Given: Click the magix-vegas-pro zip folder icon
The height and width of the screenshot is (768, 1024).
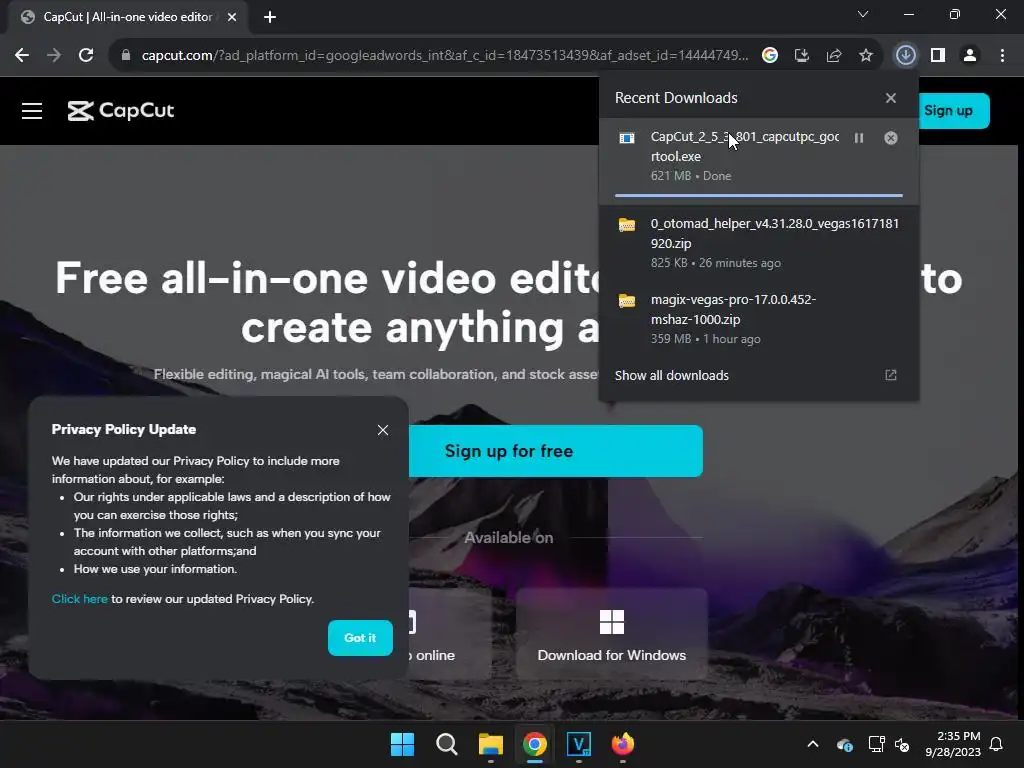Looking at the screenshot, I should point(627,300).
